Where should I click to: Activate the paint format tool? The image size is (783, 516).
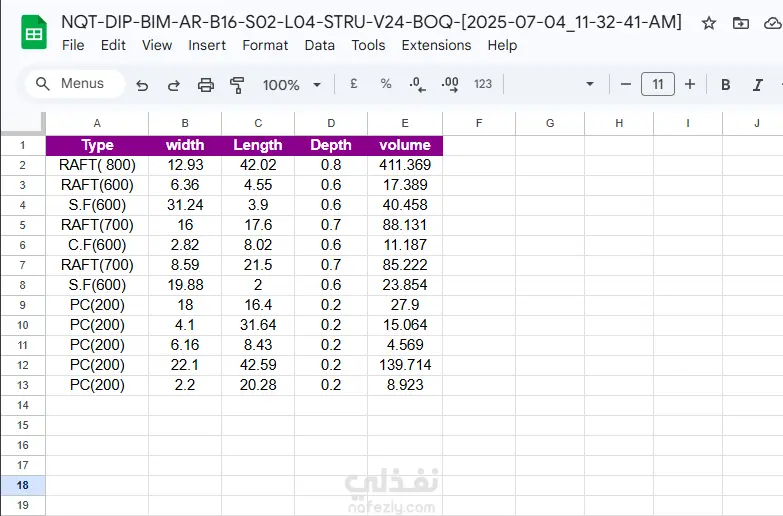237,85
